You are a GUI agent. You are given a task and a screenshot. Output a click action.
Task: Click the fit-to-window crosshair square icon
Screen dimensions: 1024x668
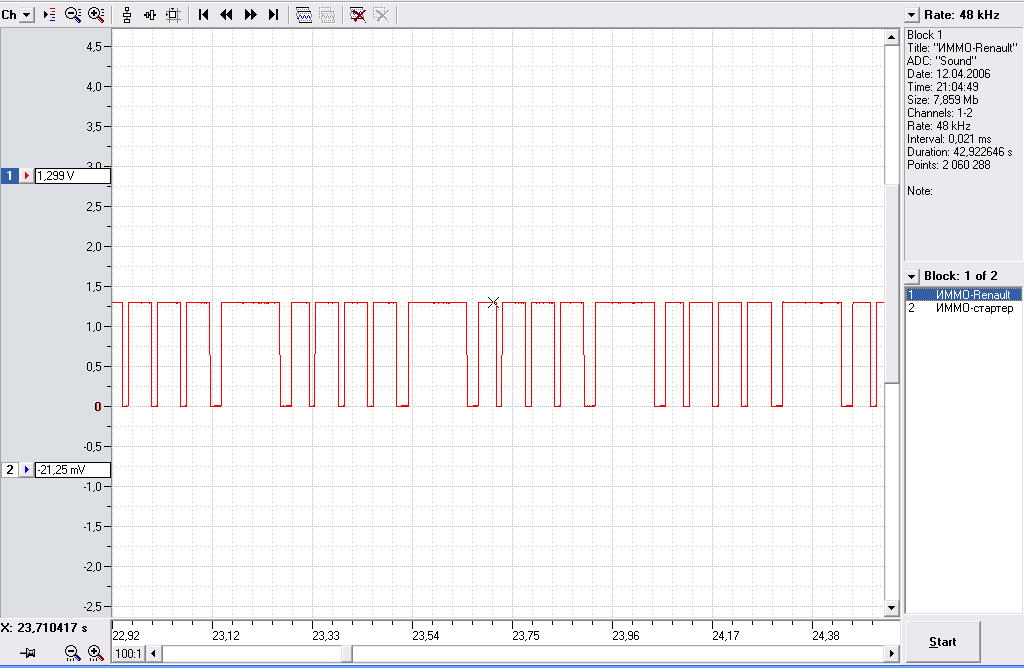(173, 14)
